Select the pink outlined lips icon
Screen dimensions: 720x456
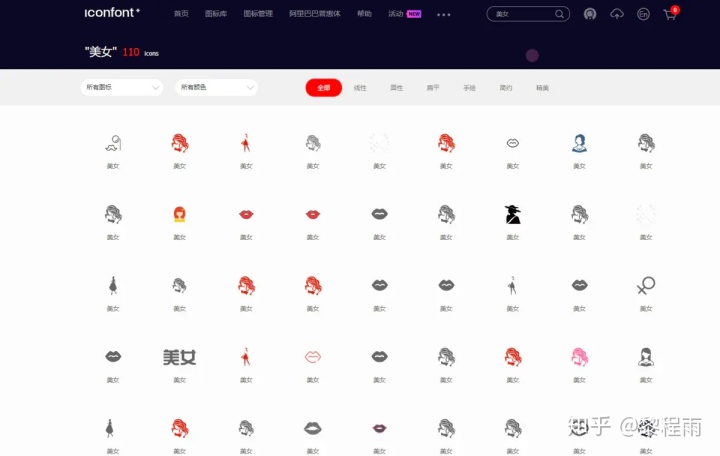[313, 357]
